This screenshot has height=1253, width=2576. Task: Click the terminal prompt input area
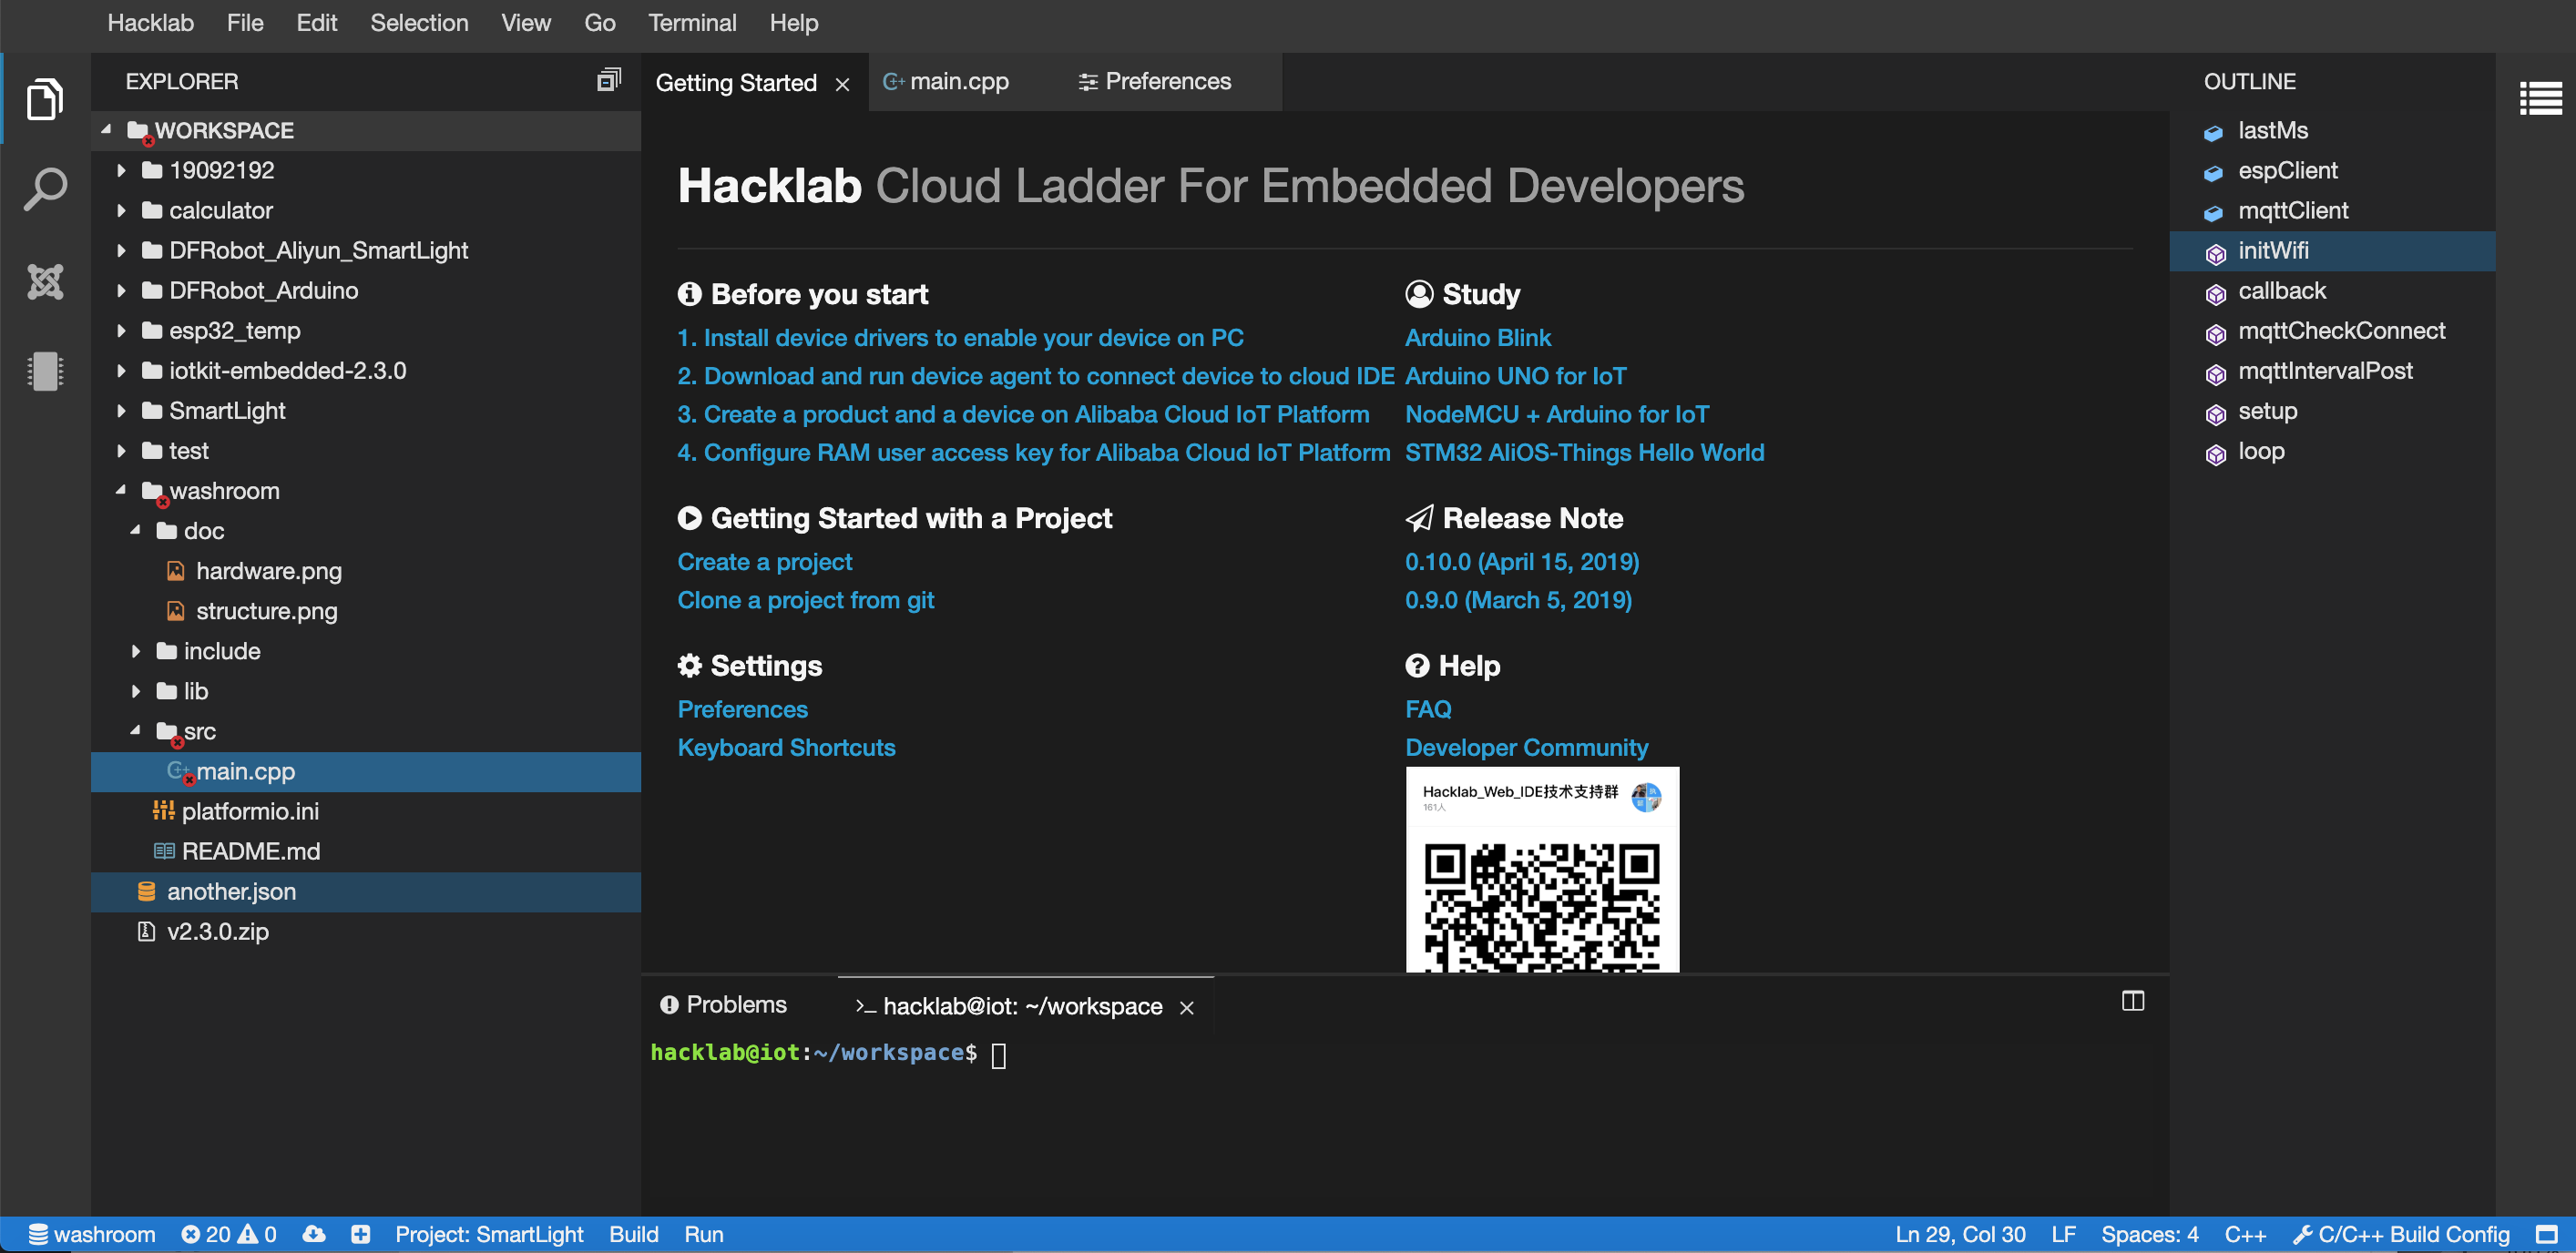(x=999, y=1055)
